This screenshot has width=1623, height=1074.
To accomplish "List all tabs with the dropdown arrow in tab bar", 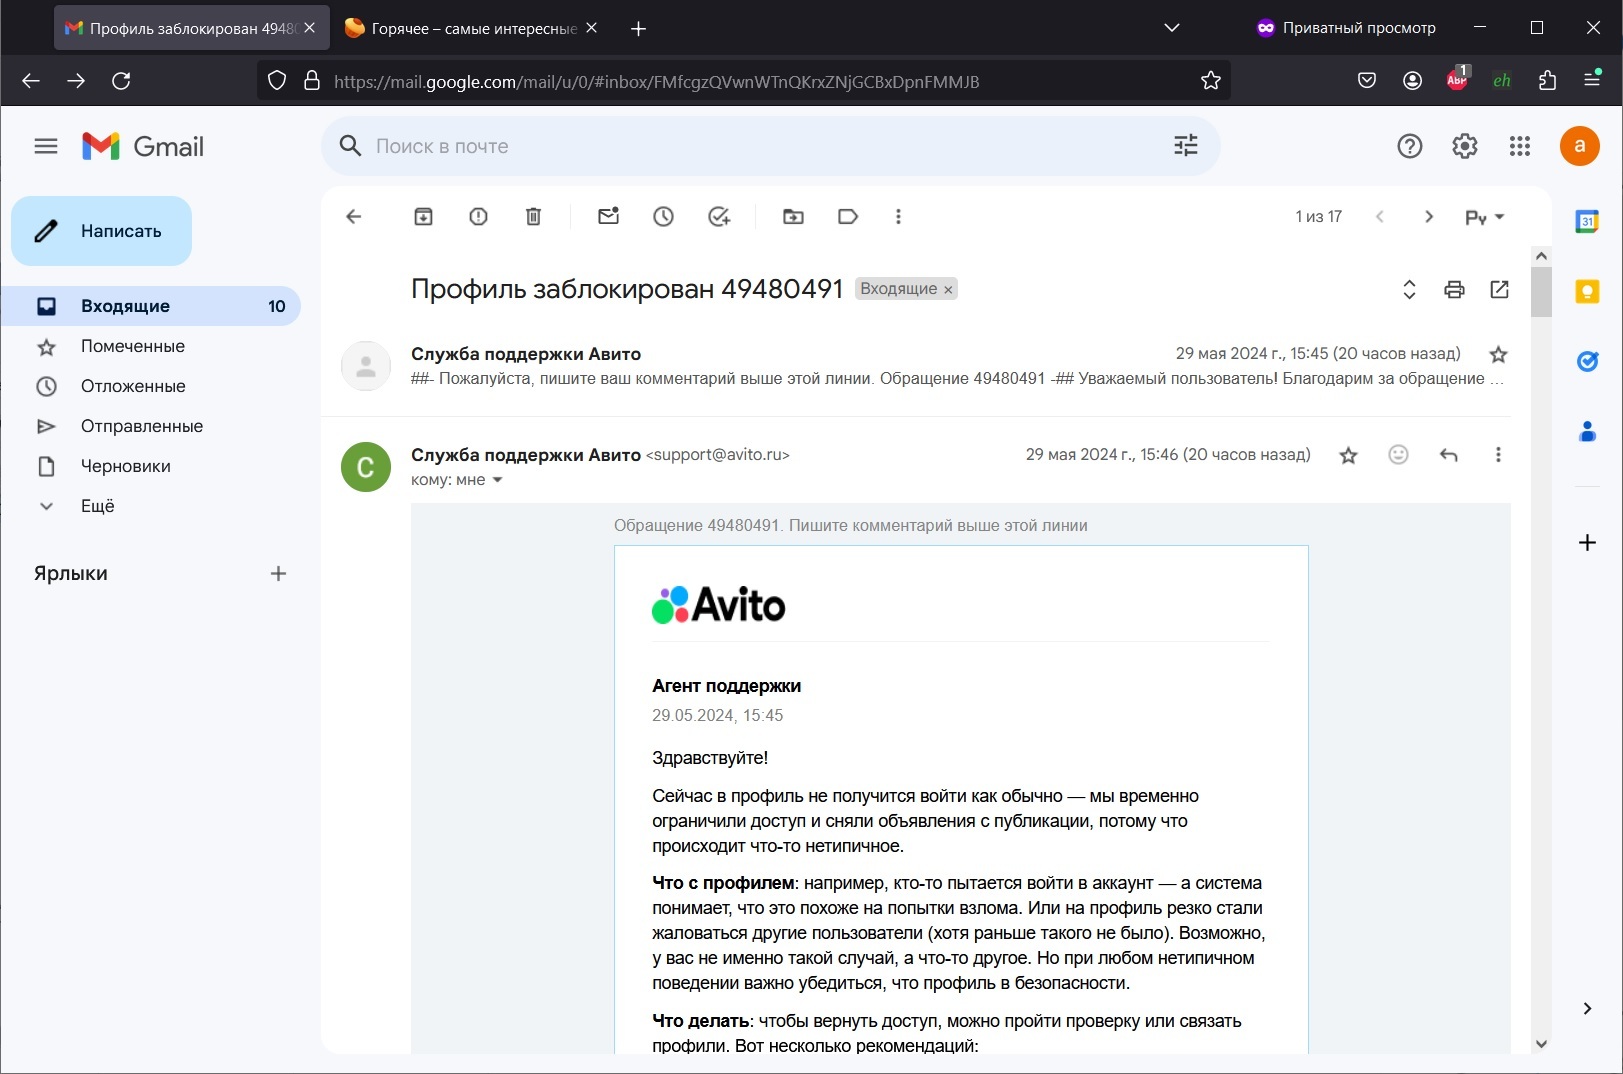I will (x=1172, y=28).
